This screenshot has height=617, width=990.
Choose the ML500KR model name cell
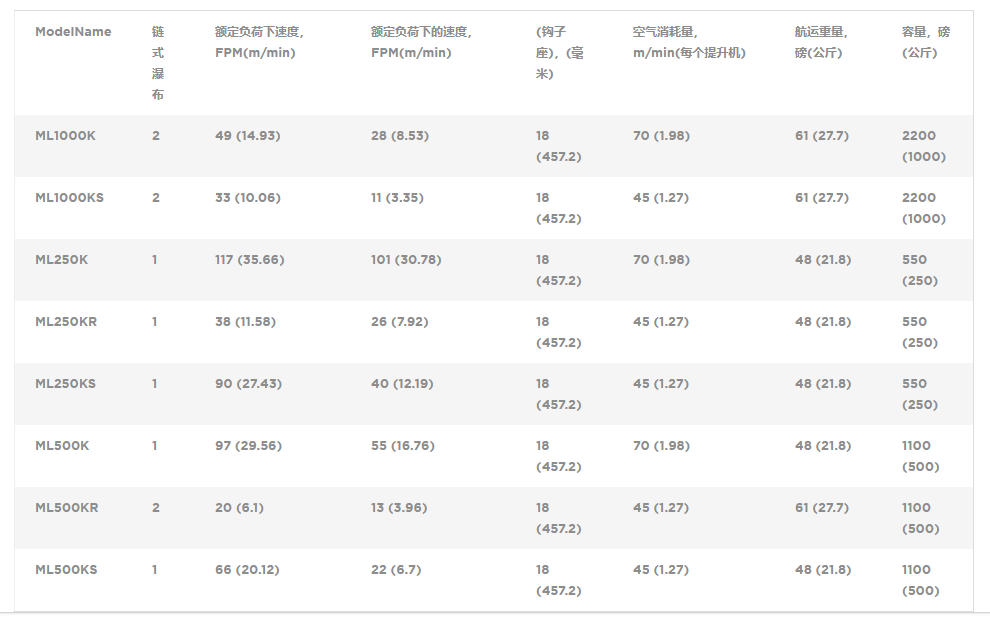[x=66, y=508]
